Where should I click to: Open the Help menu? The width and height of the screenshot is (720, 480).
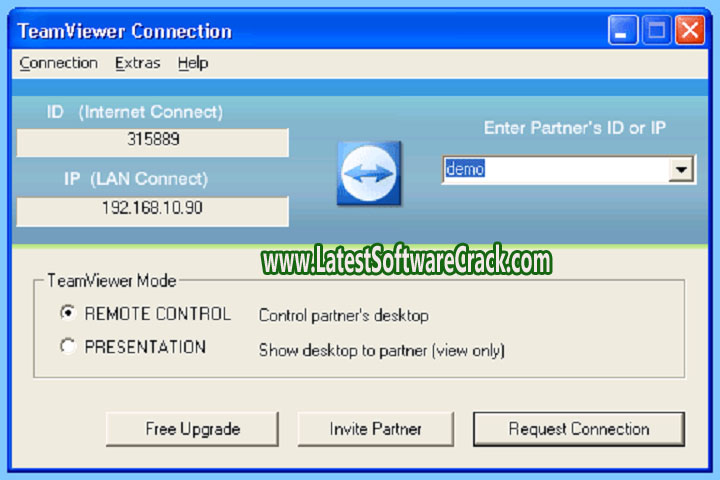pyautogui.click(x=193, y=63)
